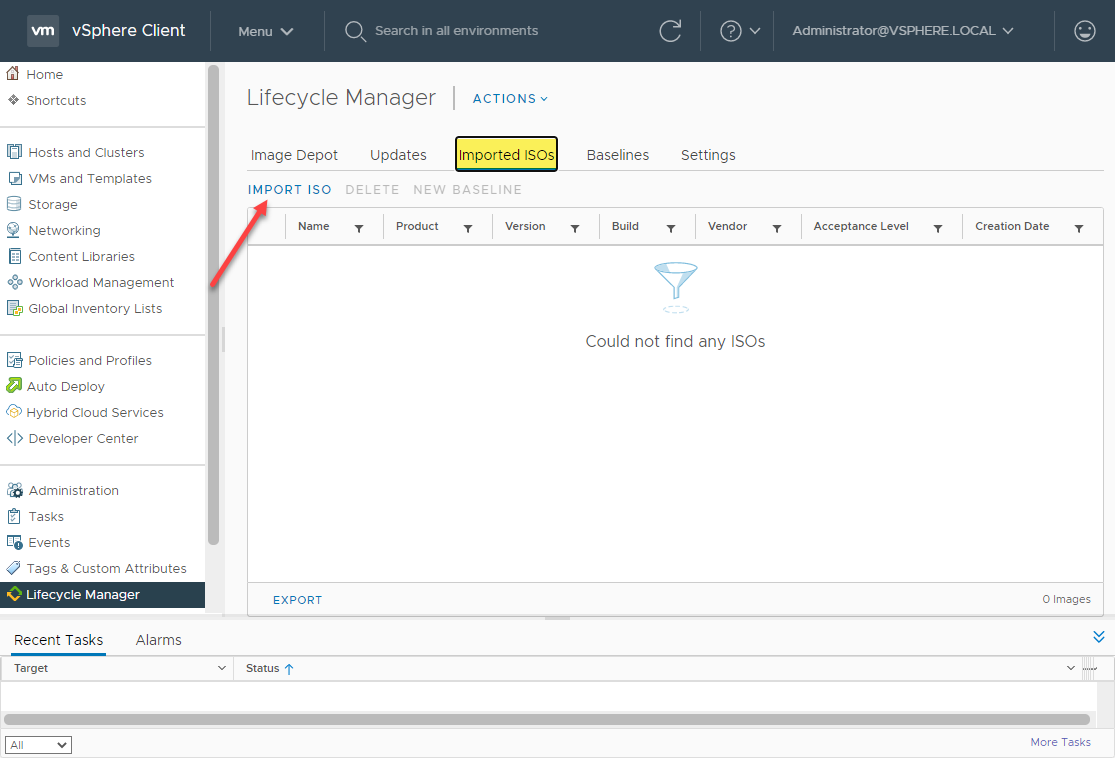Click the Search in all environments field
The height and width of the screenshot is (758, 1115).
[457, 31]
